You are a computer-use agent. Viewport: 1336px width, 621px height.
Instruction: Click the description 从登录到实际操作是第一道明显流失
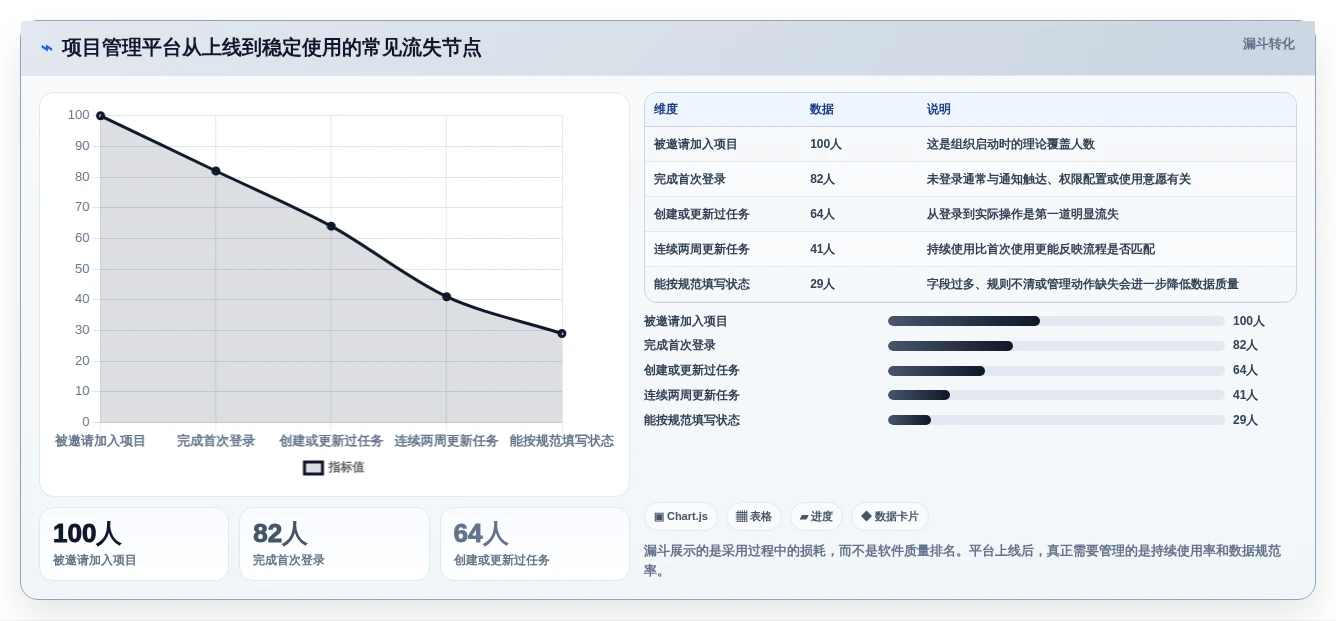[x=1023, y=214]
